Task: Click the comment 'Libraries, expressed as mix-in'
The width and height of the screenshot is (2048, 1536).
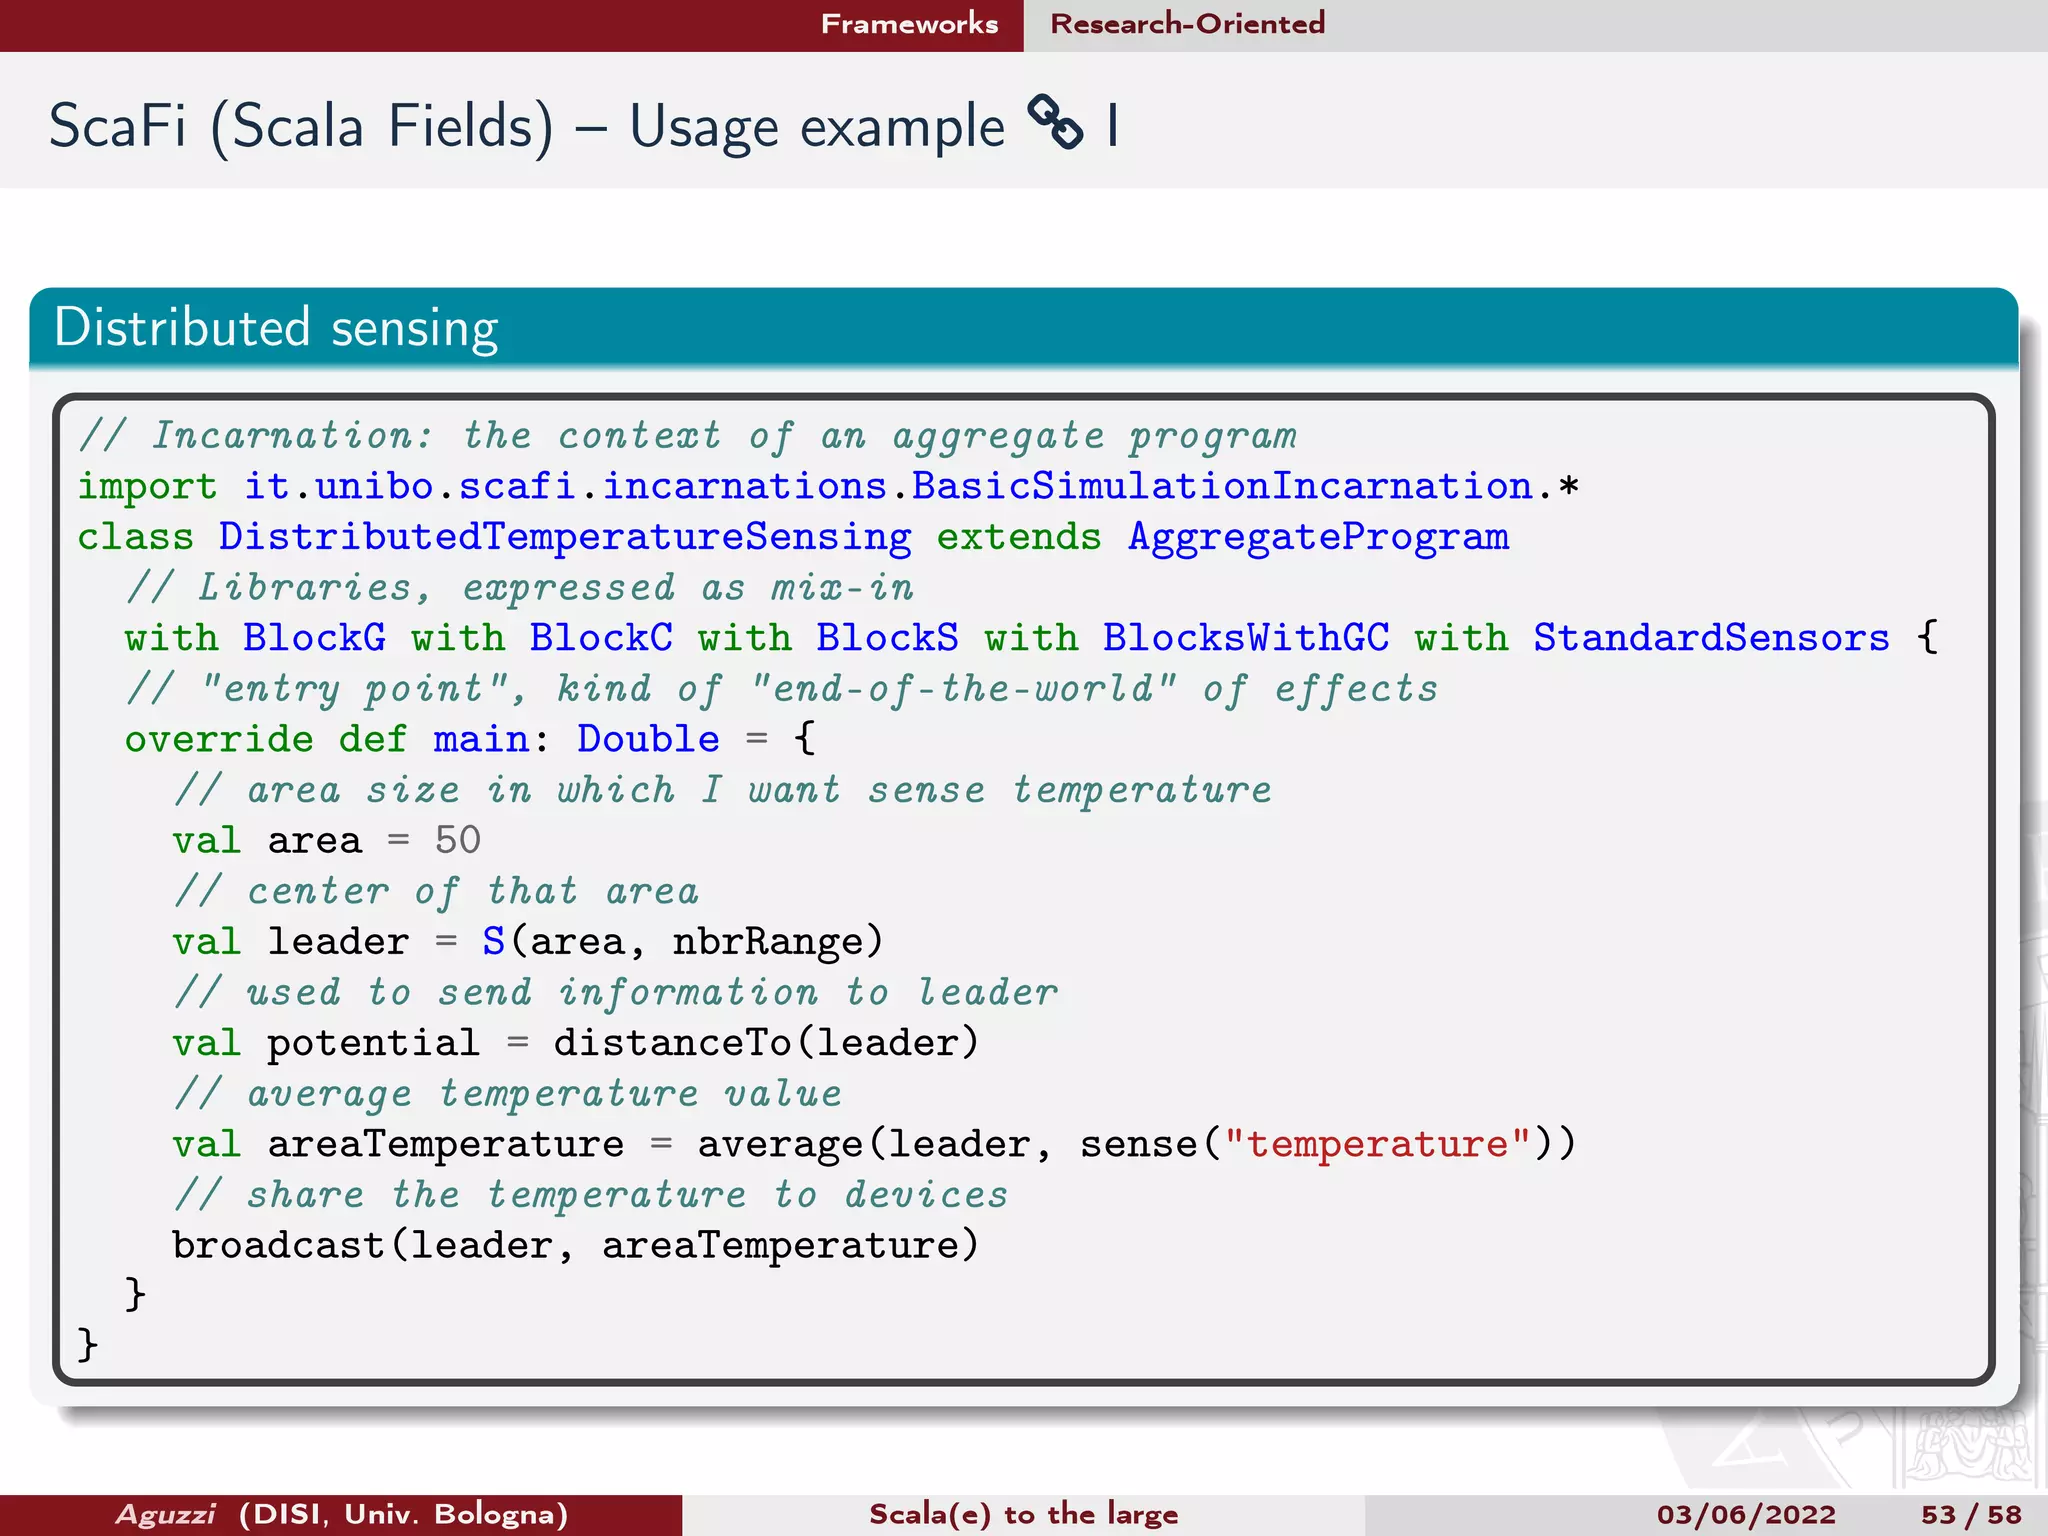Action: 520,588
